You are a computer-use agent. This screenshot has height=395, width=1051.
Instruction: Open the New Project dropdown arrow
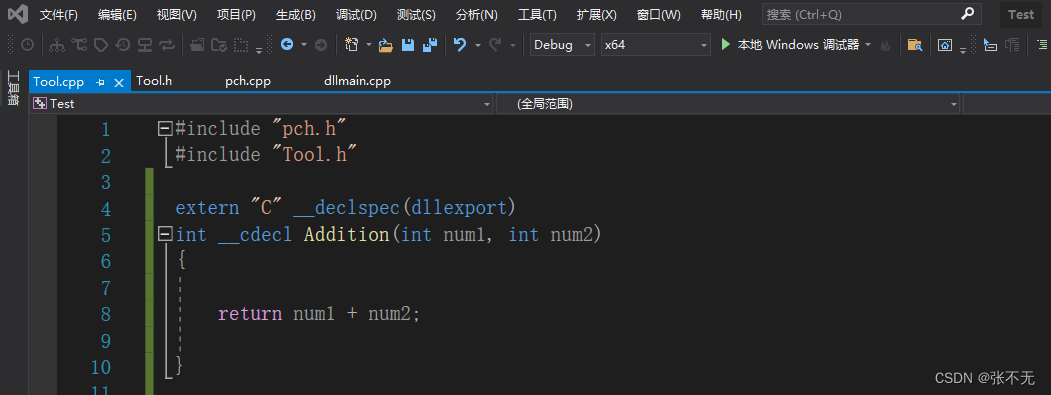[x=368, y=45]
